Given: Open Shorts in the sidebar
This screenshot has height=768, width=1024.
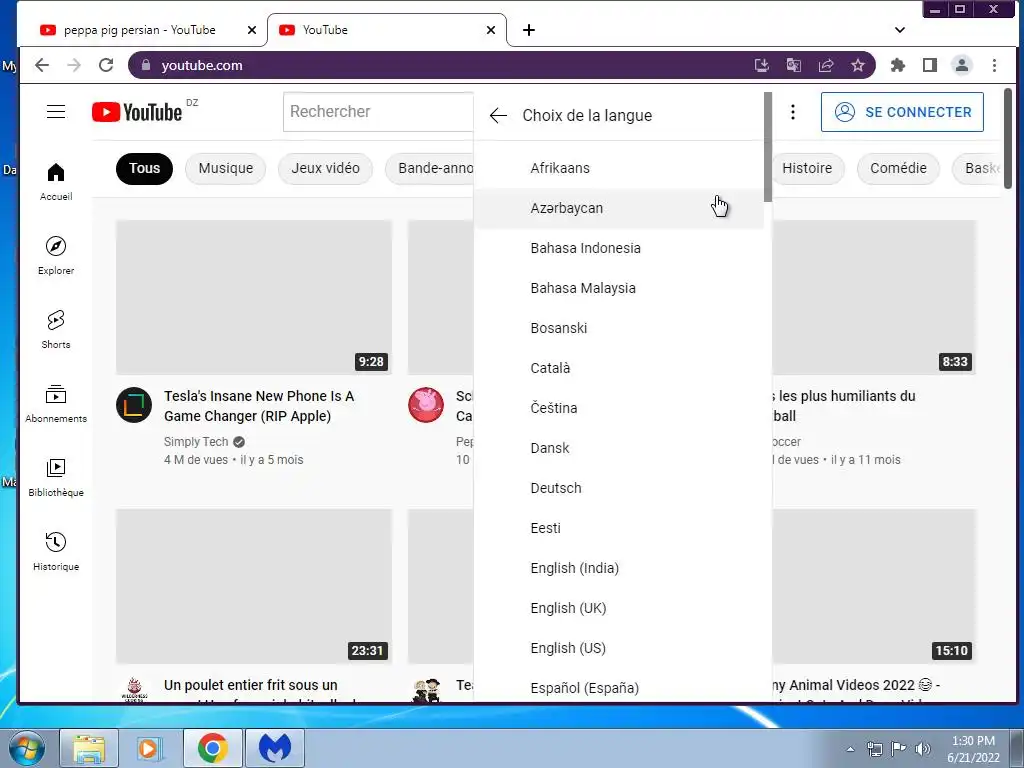Looking at the screenshot, I should coord(56,330).
